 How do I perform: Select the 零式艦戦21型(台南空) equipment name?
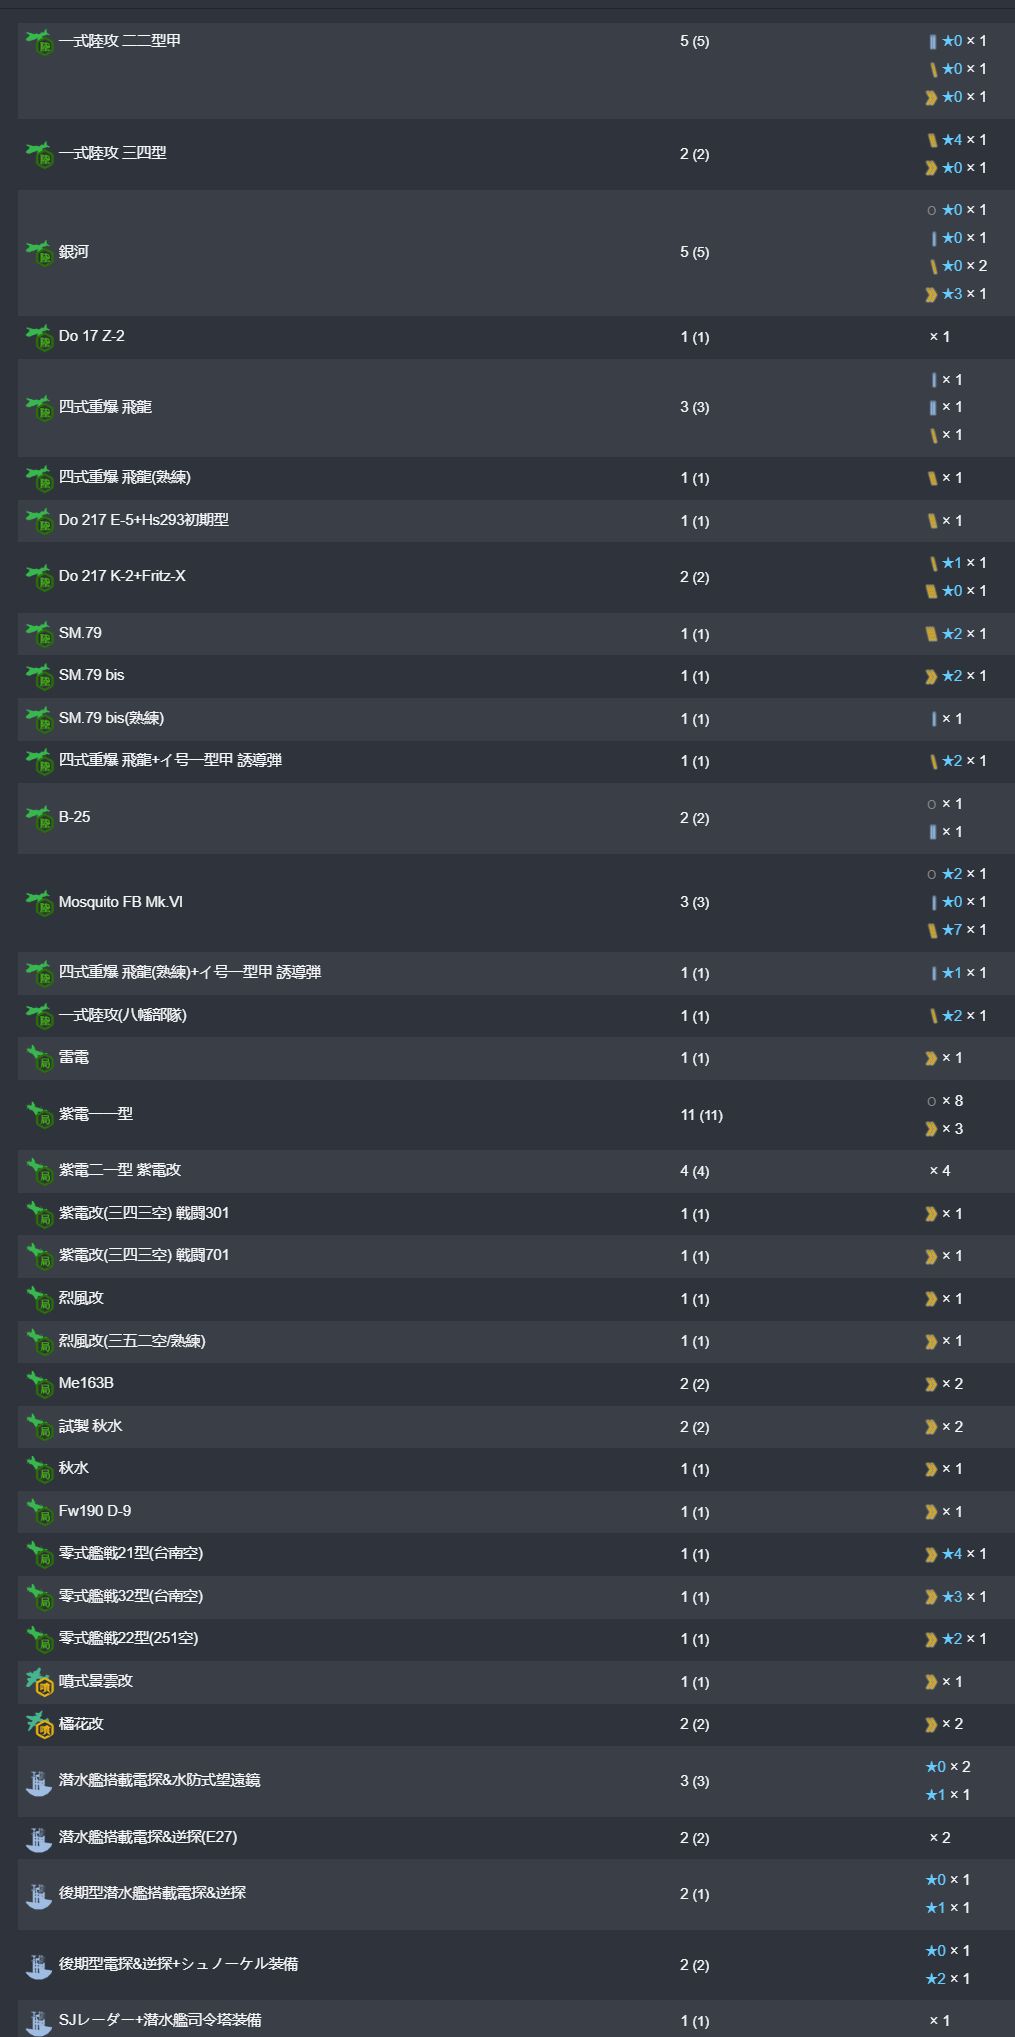(x=131, y=1553)
